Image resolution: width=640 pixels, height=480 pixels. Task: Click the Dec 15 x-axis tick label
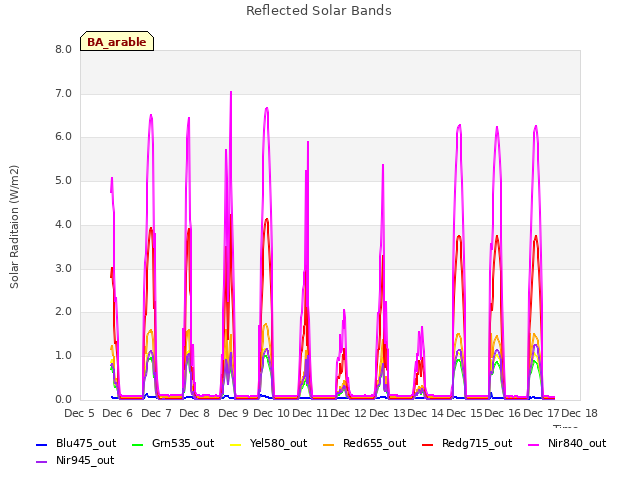(464, 413)
